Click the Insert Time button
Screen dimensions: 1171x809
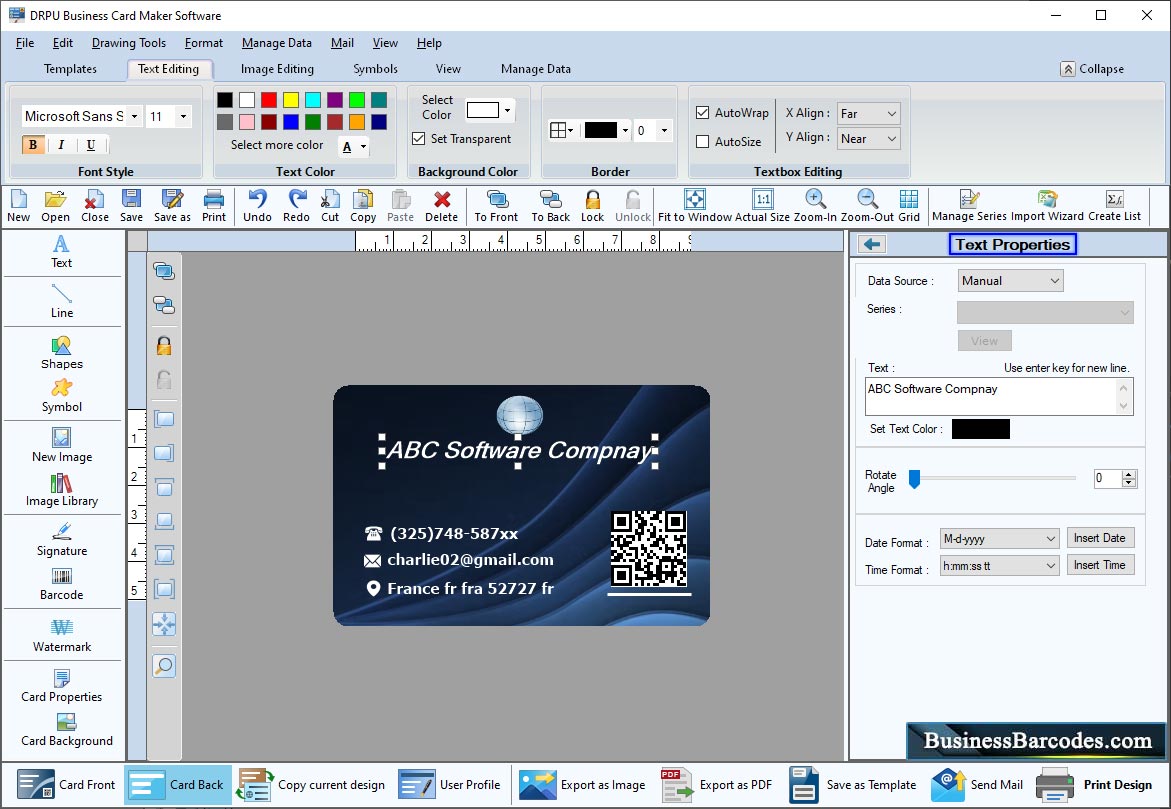click(1099, 565)
